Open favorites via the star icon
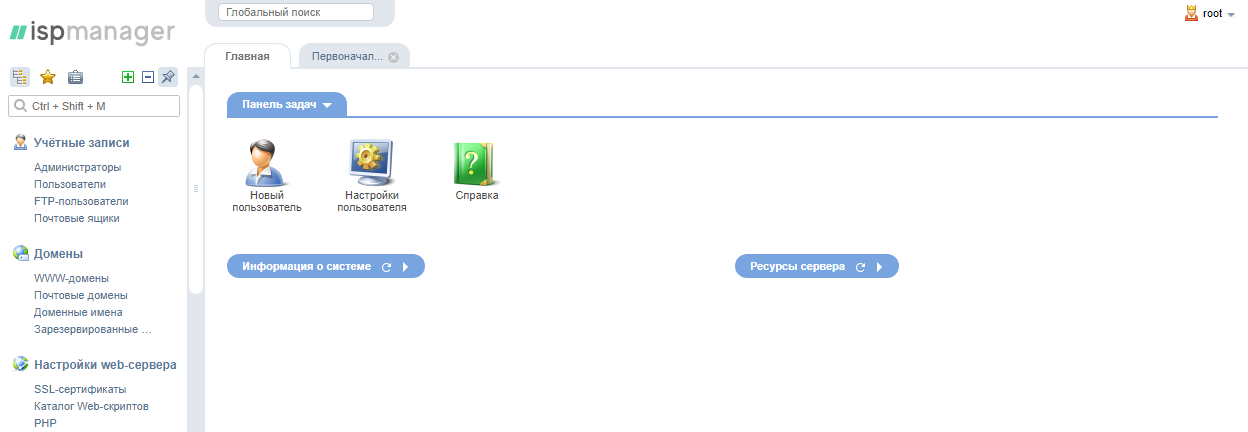 47,77
